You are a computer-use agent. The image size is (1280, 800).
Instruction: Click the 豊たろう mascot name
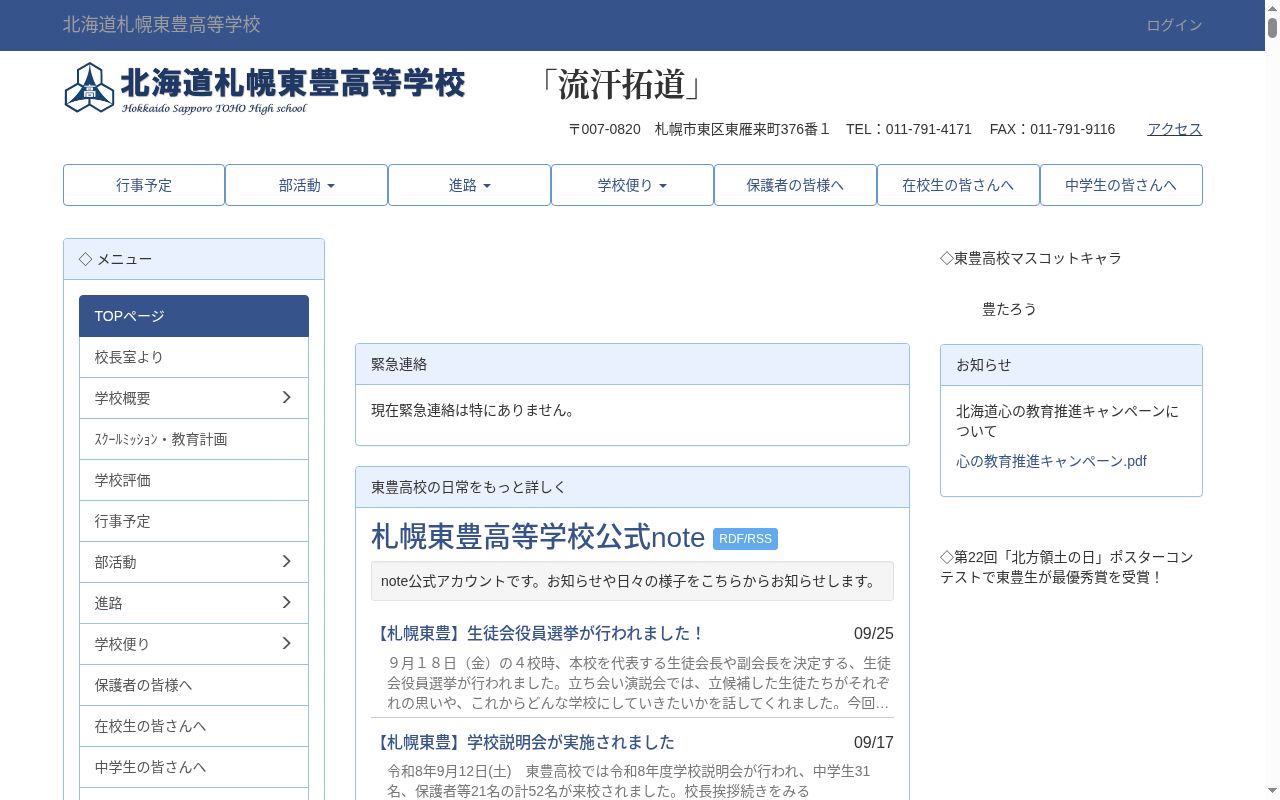click(1009, 309)
